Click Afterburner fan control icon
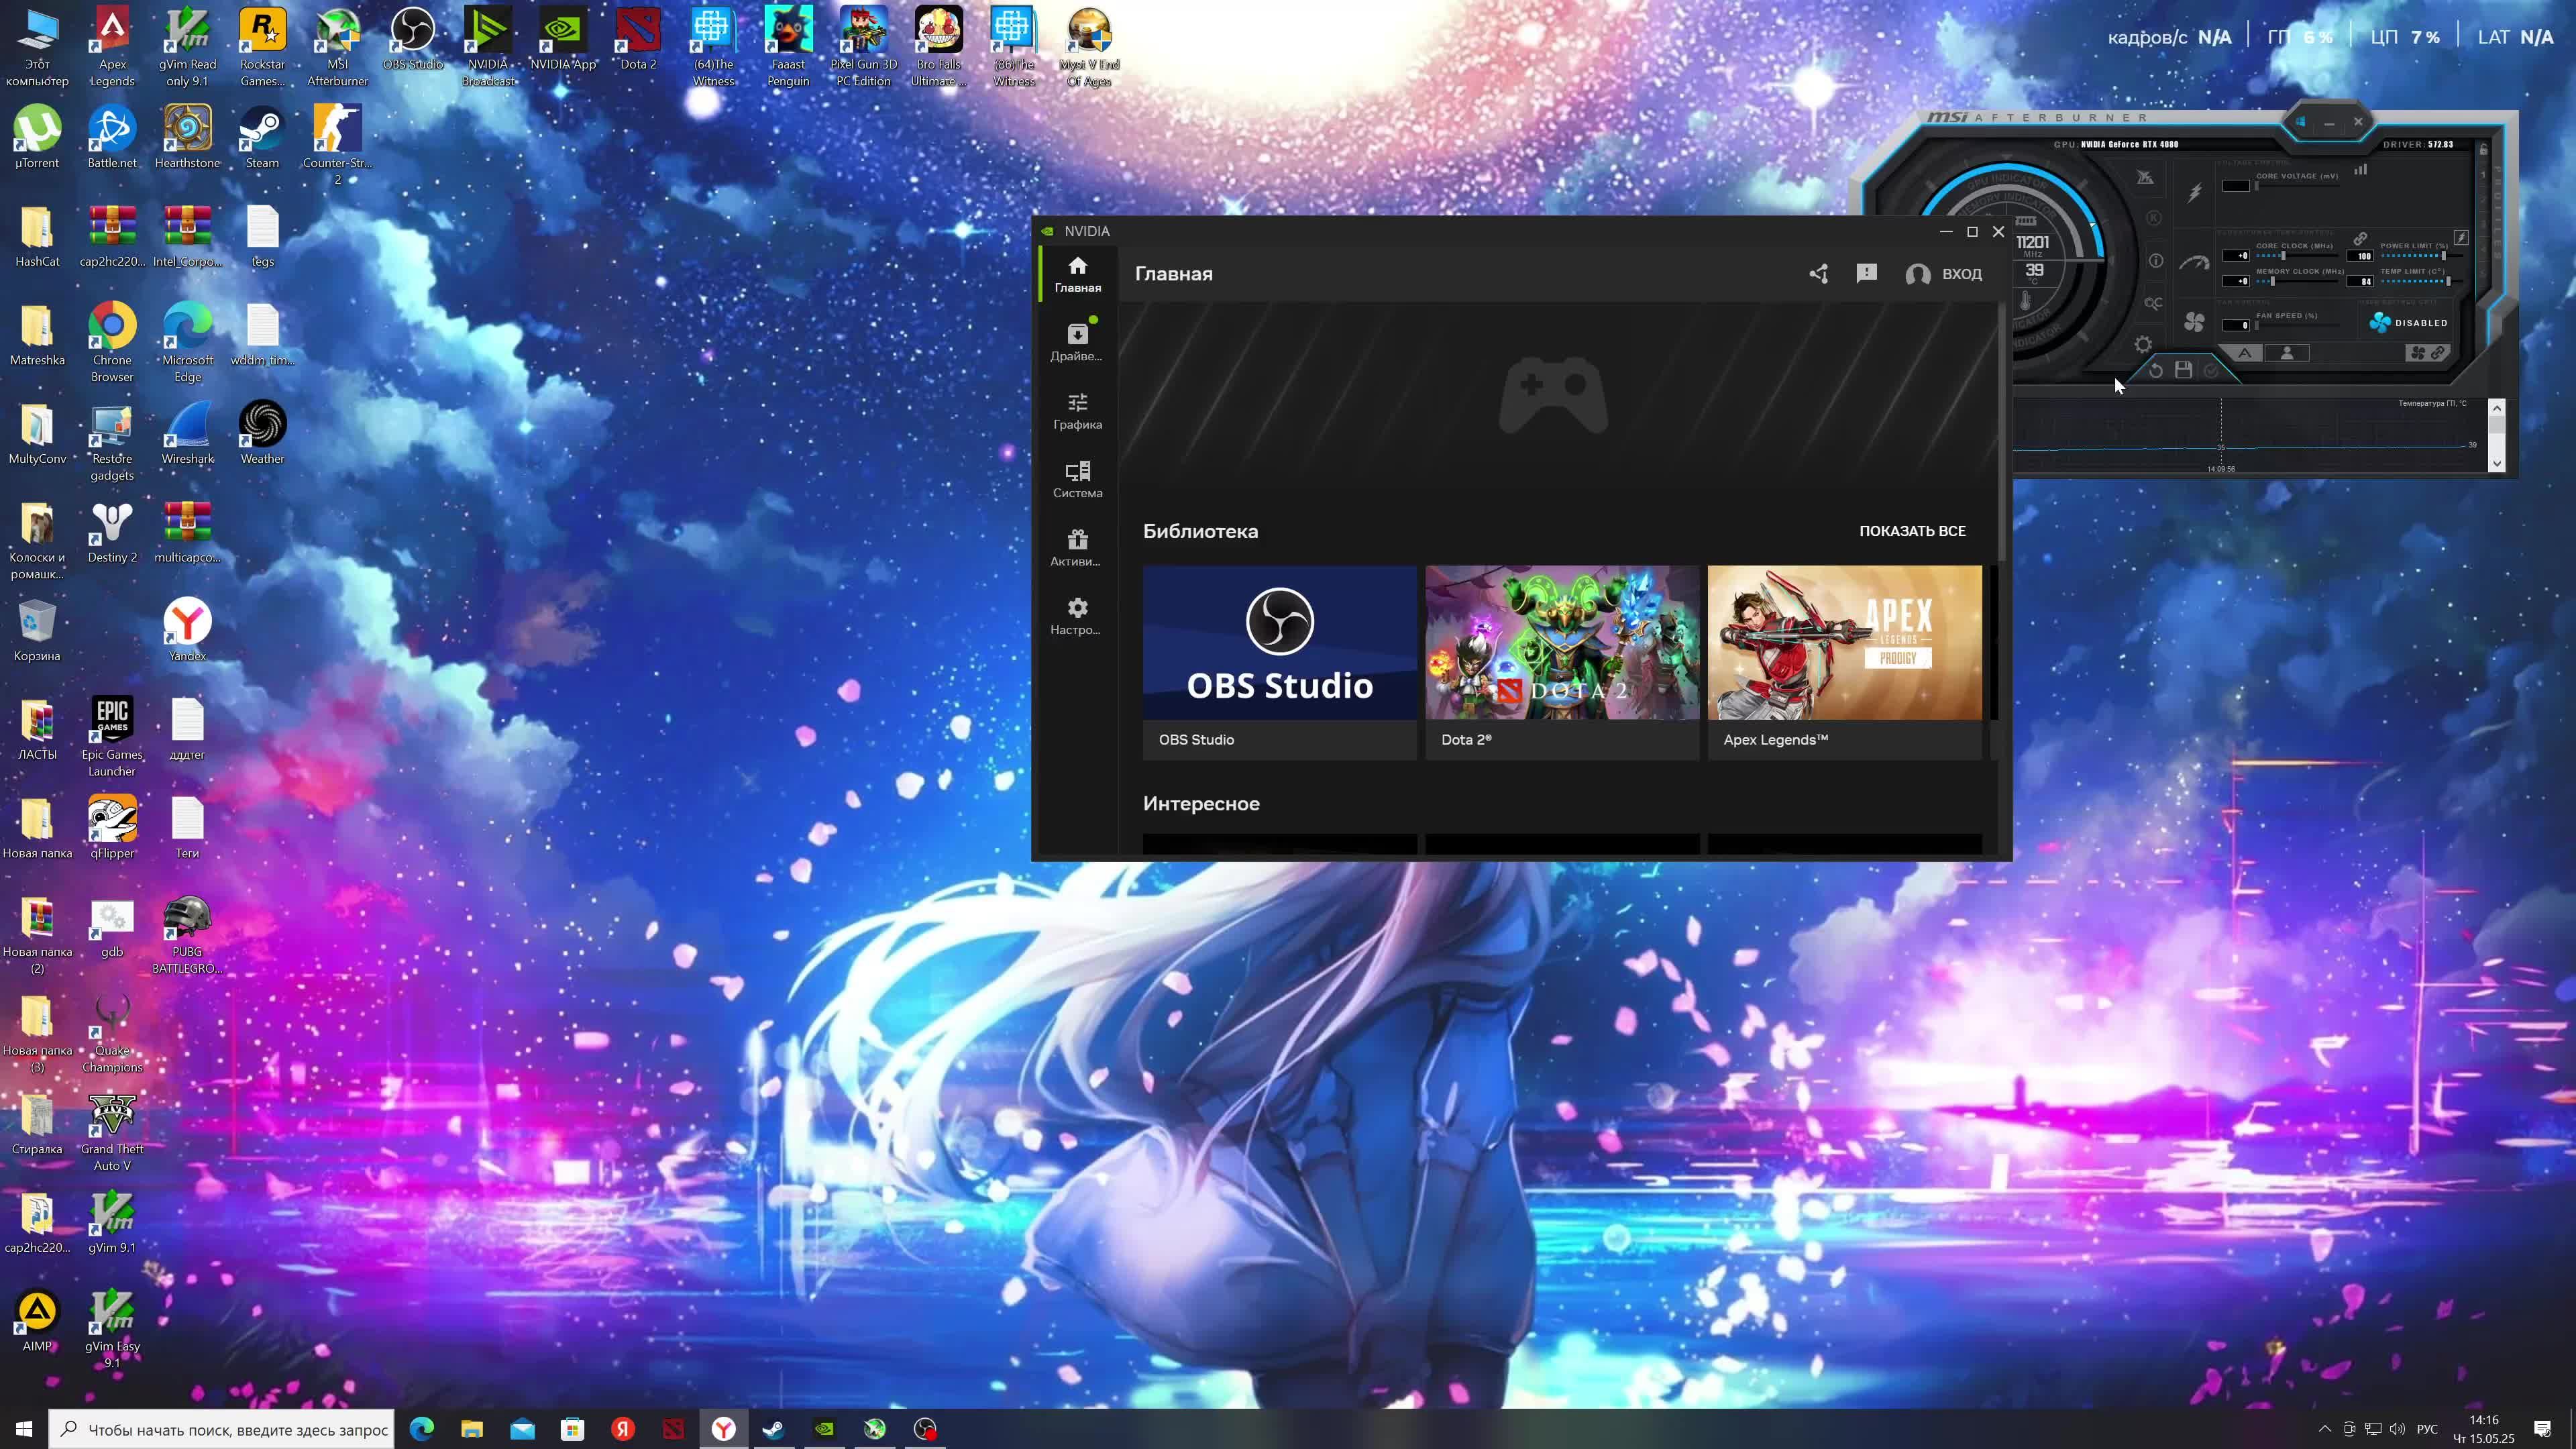The height and width of the screenshot is (1449, 2576). (2194, 322)
